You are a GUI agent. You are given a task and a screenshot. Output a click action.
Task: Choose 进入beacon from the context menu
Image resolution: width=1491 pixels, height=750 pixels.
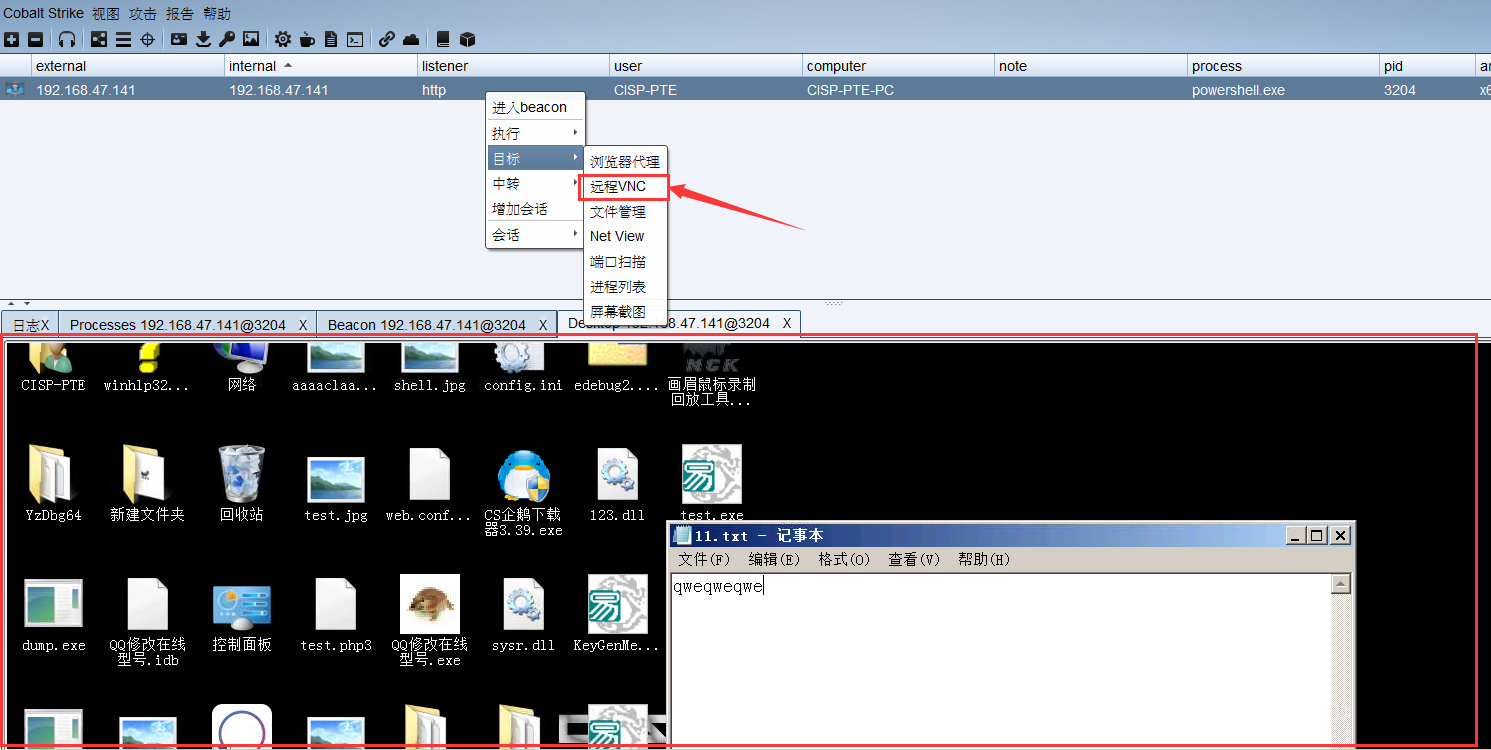click(x=535, y=107)
